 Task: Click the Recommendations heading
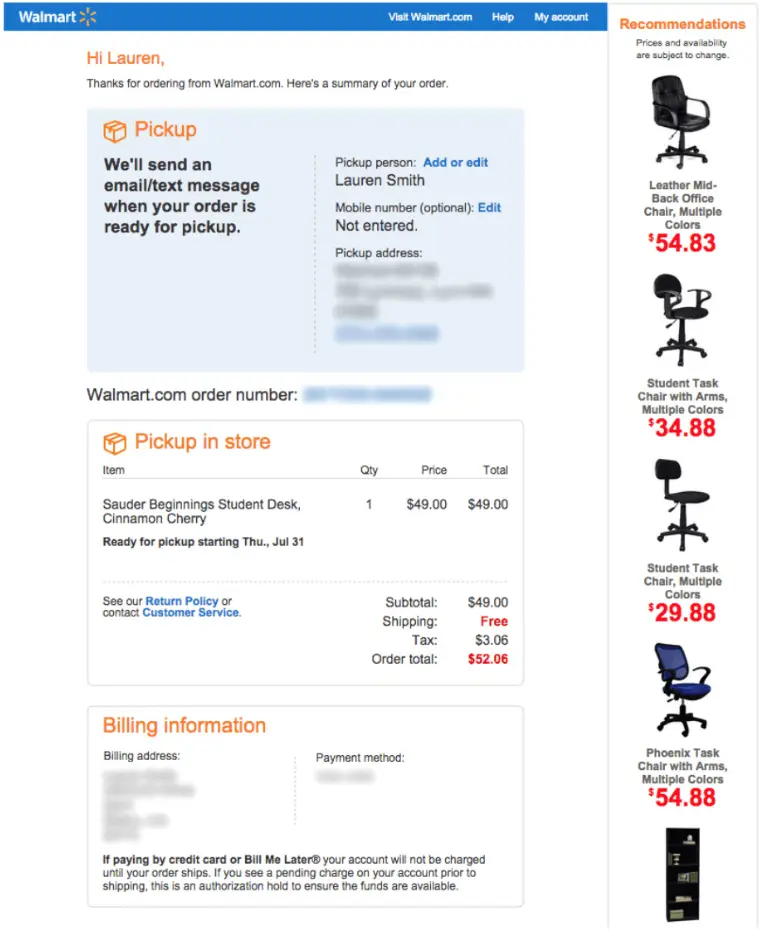(x=682, y=24)
